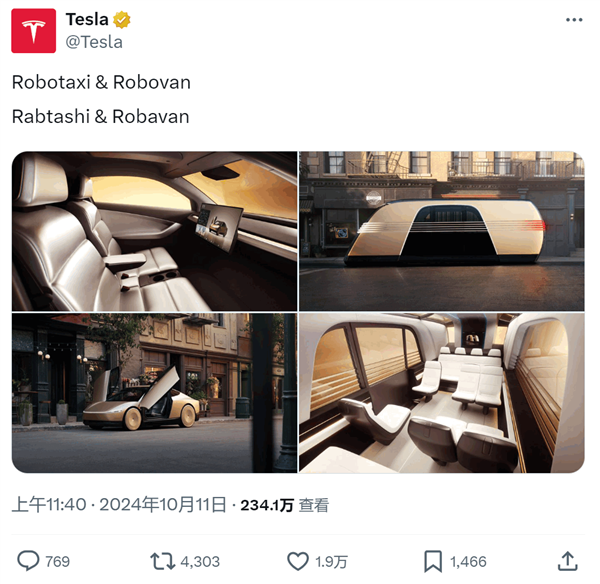Open the @Tesla handle link

coord(94,42)
